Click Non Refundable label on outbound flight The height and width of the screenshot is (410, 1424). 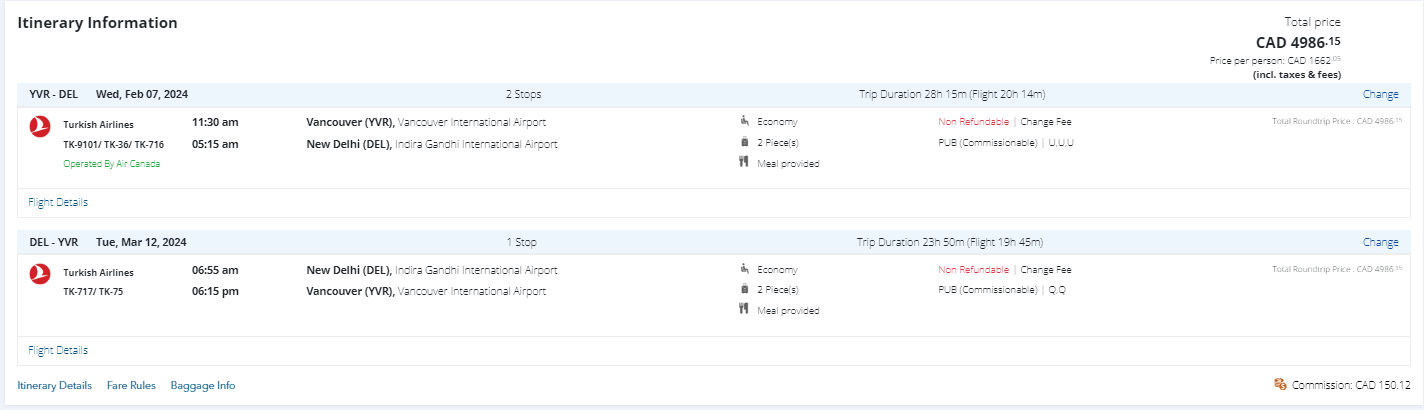pos(973,122)
